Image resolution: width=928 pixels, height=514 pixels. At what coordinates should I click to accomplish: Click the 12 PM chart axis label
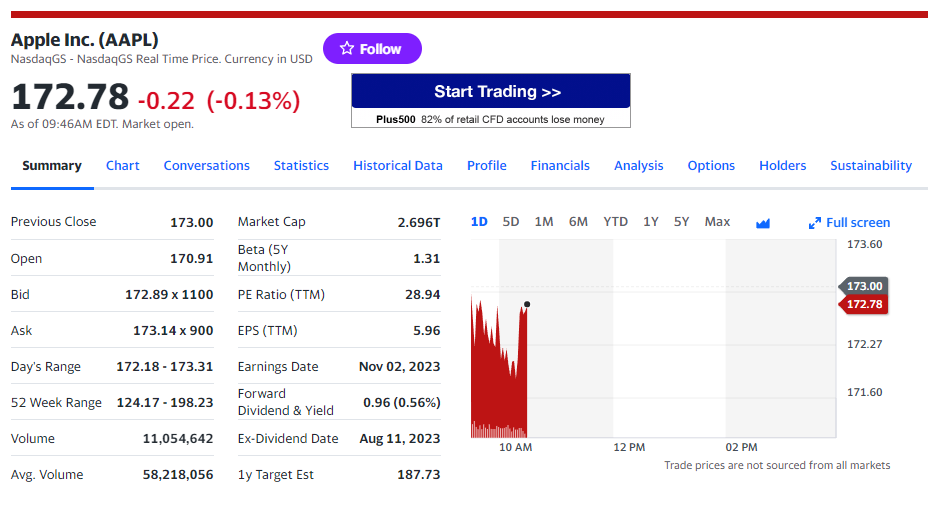[x=629, y=448]
